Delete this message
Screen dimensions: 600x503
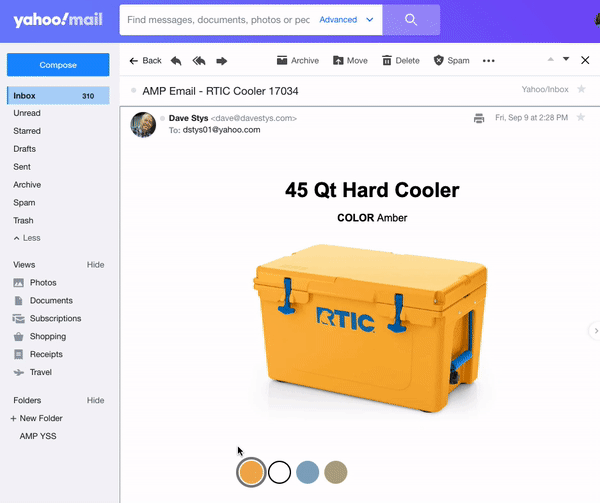pyautogui.click(x=401, y=60)
